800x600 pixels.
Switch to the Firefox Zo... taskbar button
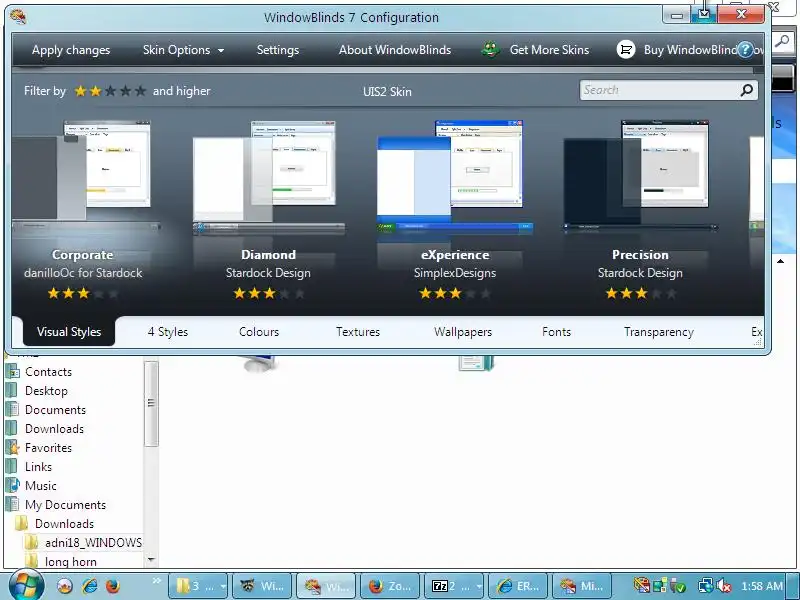click(x=390, y=586)
